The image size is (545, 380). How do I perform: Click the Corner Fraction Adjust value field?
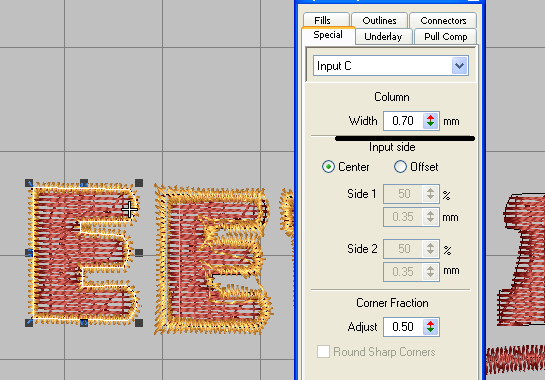click(403, 327)
